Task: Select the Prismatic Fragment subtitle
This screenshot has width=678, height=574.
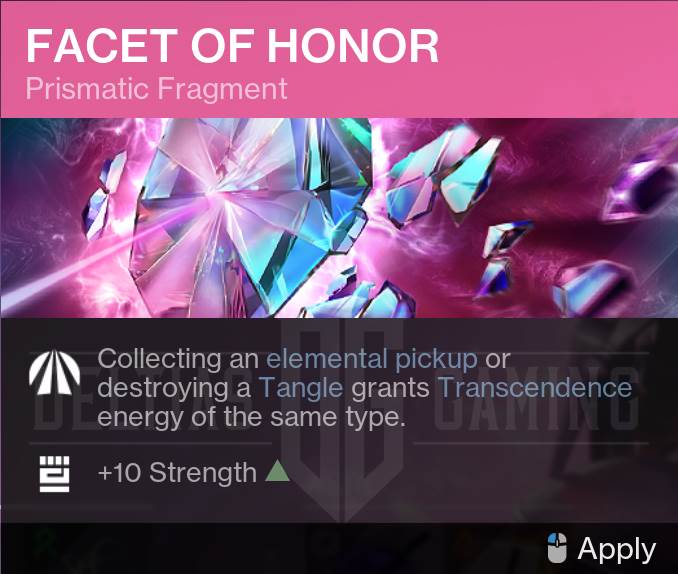Action: [157, 88]
